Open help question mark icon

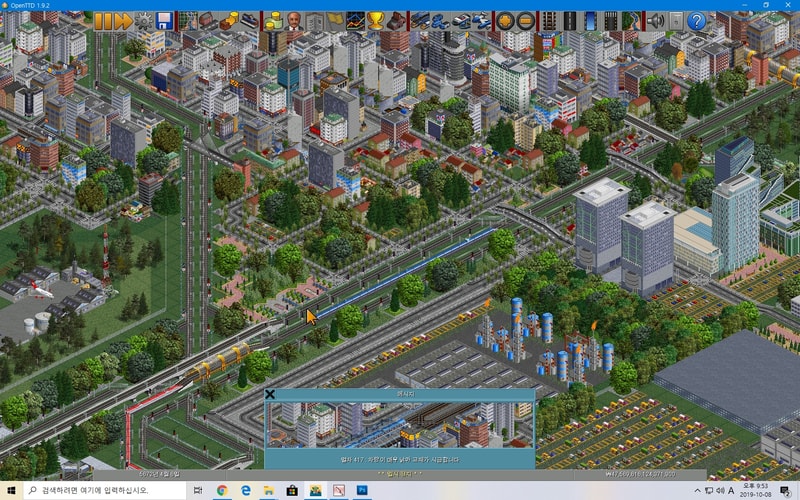point(696,21)
